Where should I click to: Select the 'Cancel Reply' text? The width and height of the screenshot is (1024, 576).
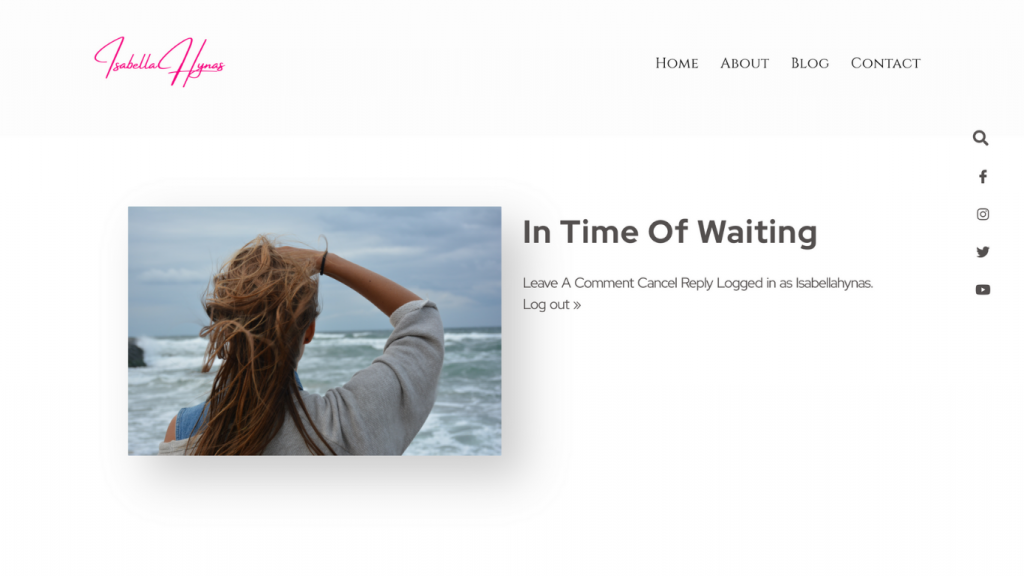(x=675, y=283)
